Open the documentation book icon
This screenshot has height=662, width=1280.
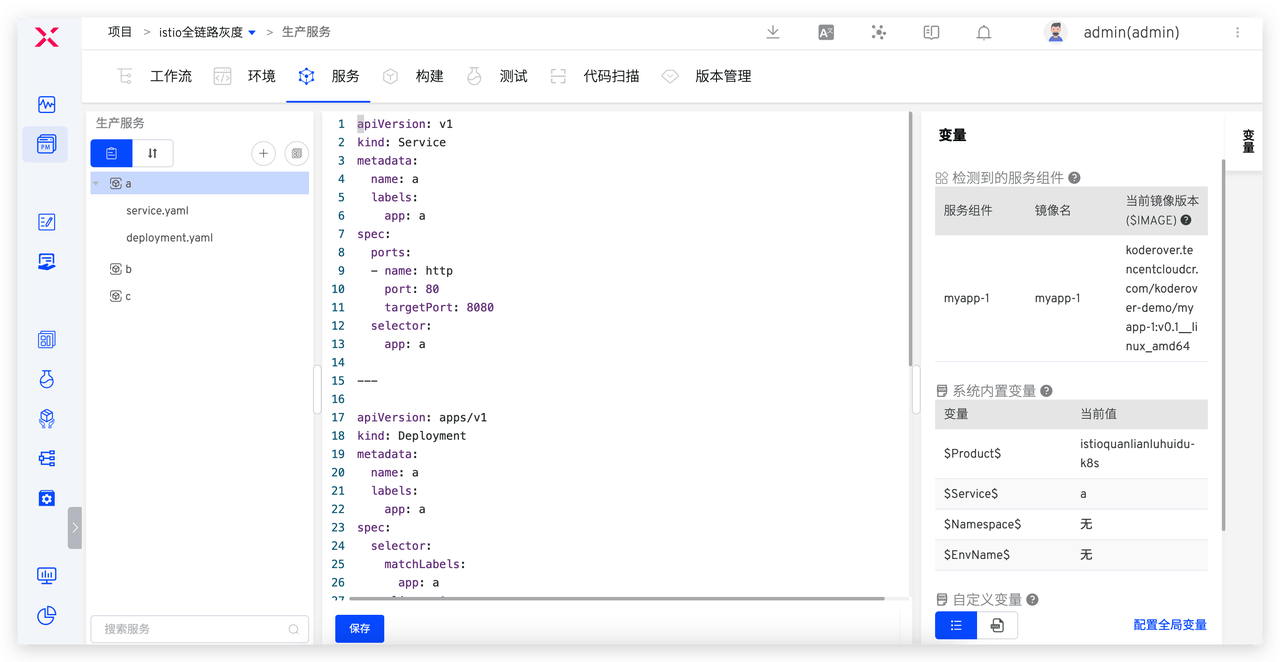pos(931,32)
